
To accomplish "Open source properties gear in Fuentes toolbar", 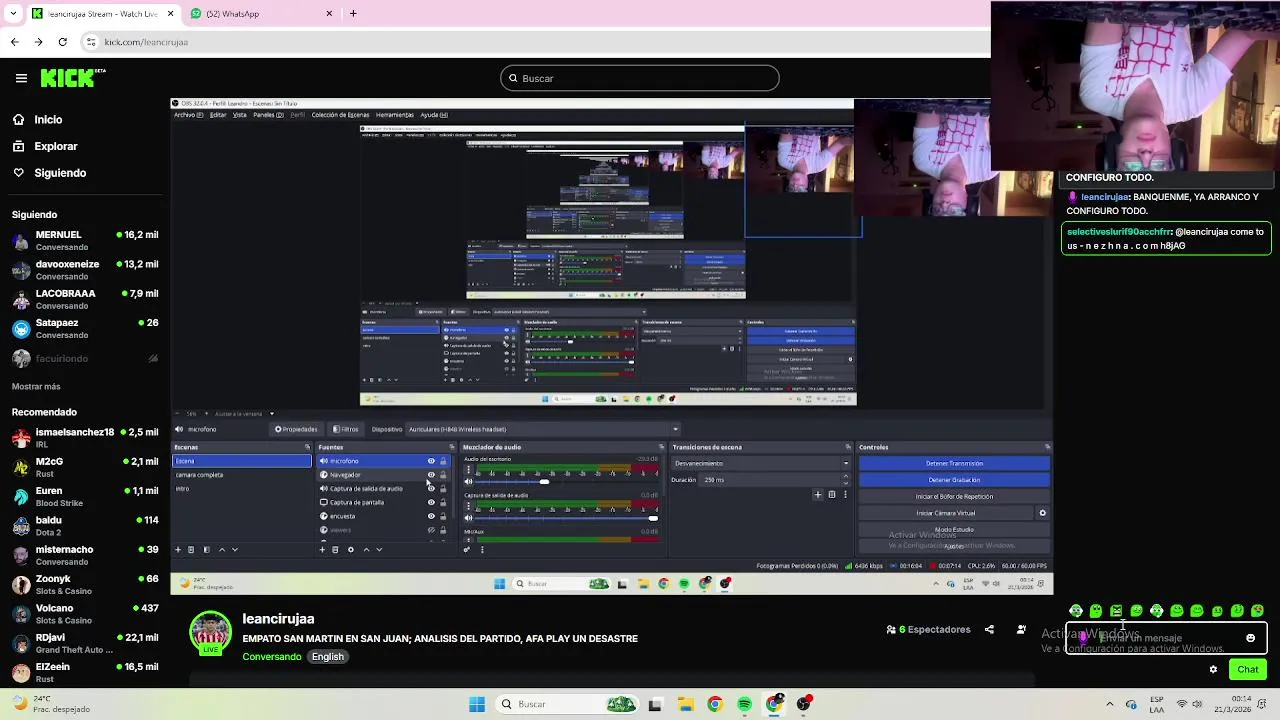I will pyautogui.click(x=350, y=549).
